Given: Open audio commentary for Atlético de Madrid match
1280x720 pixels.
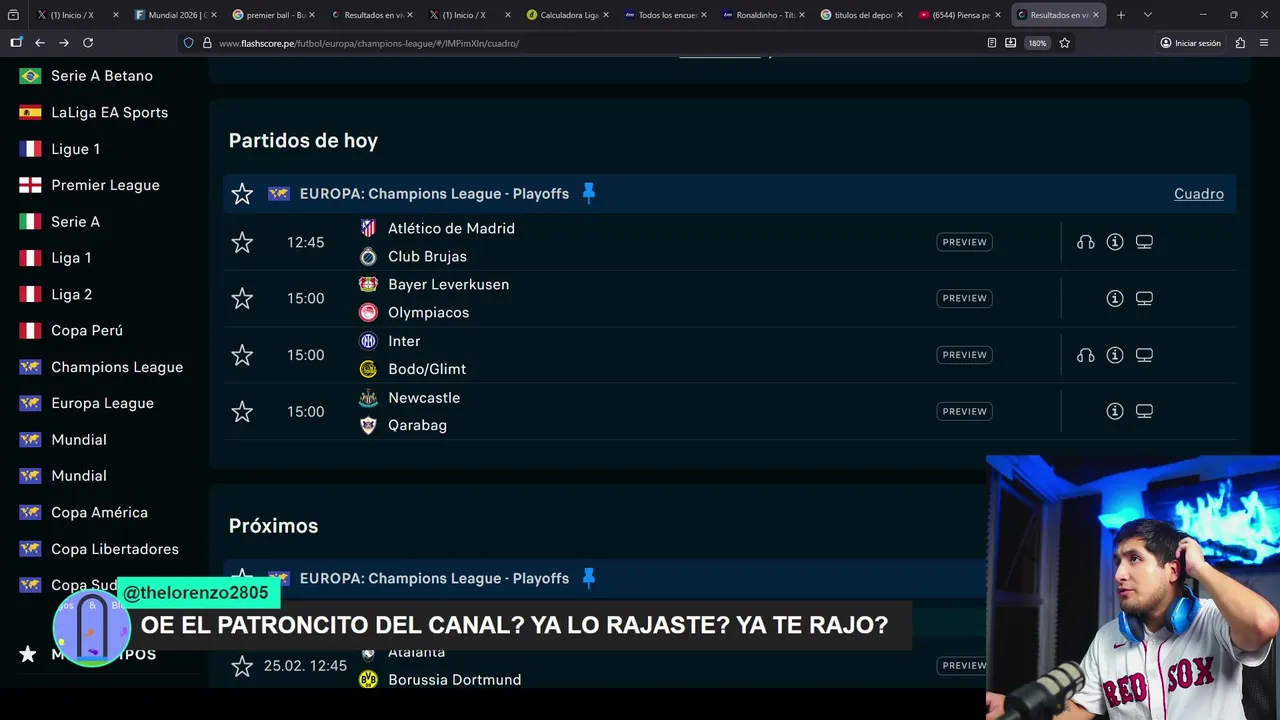Looking at the screenshot, I should (x=1085, y=242).
